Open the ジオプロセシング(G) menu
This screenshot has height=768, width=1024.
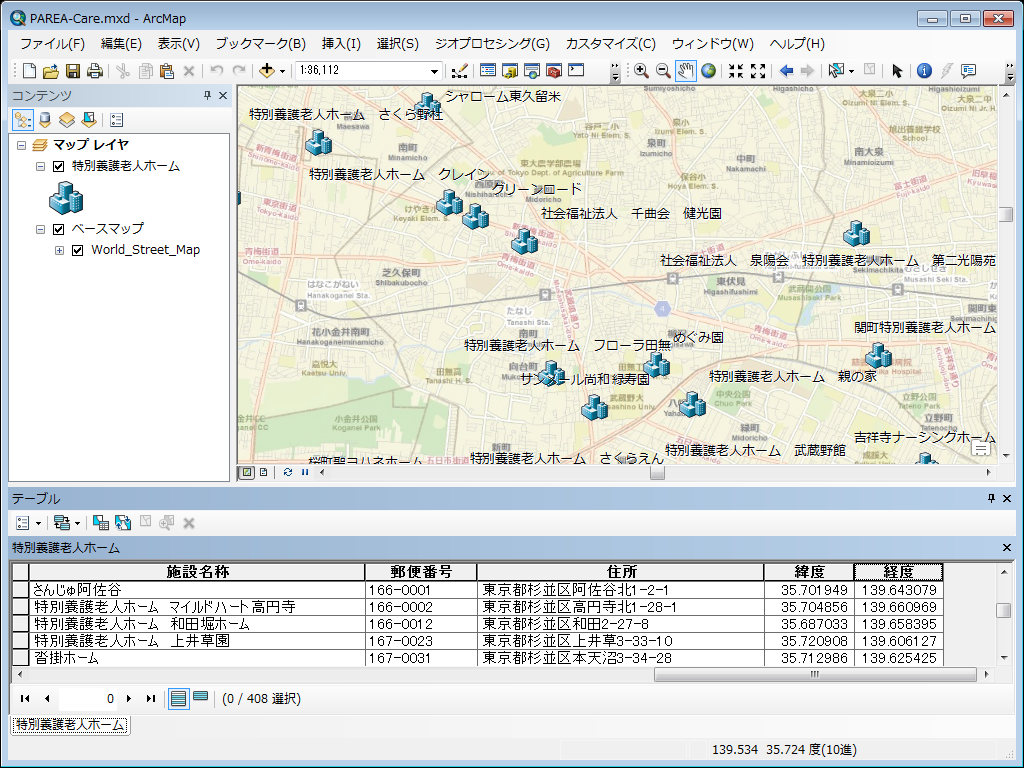pos(492,44)
